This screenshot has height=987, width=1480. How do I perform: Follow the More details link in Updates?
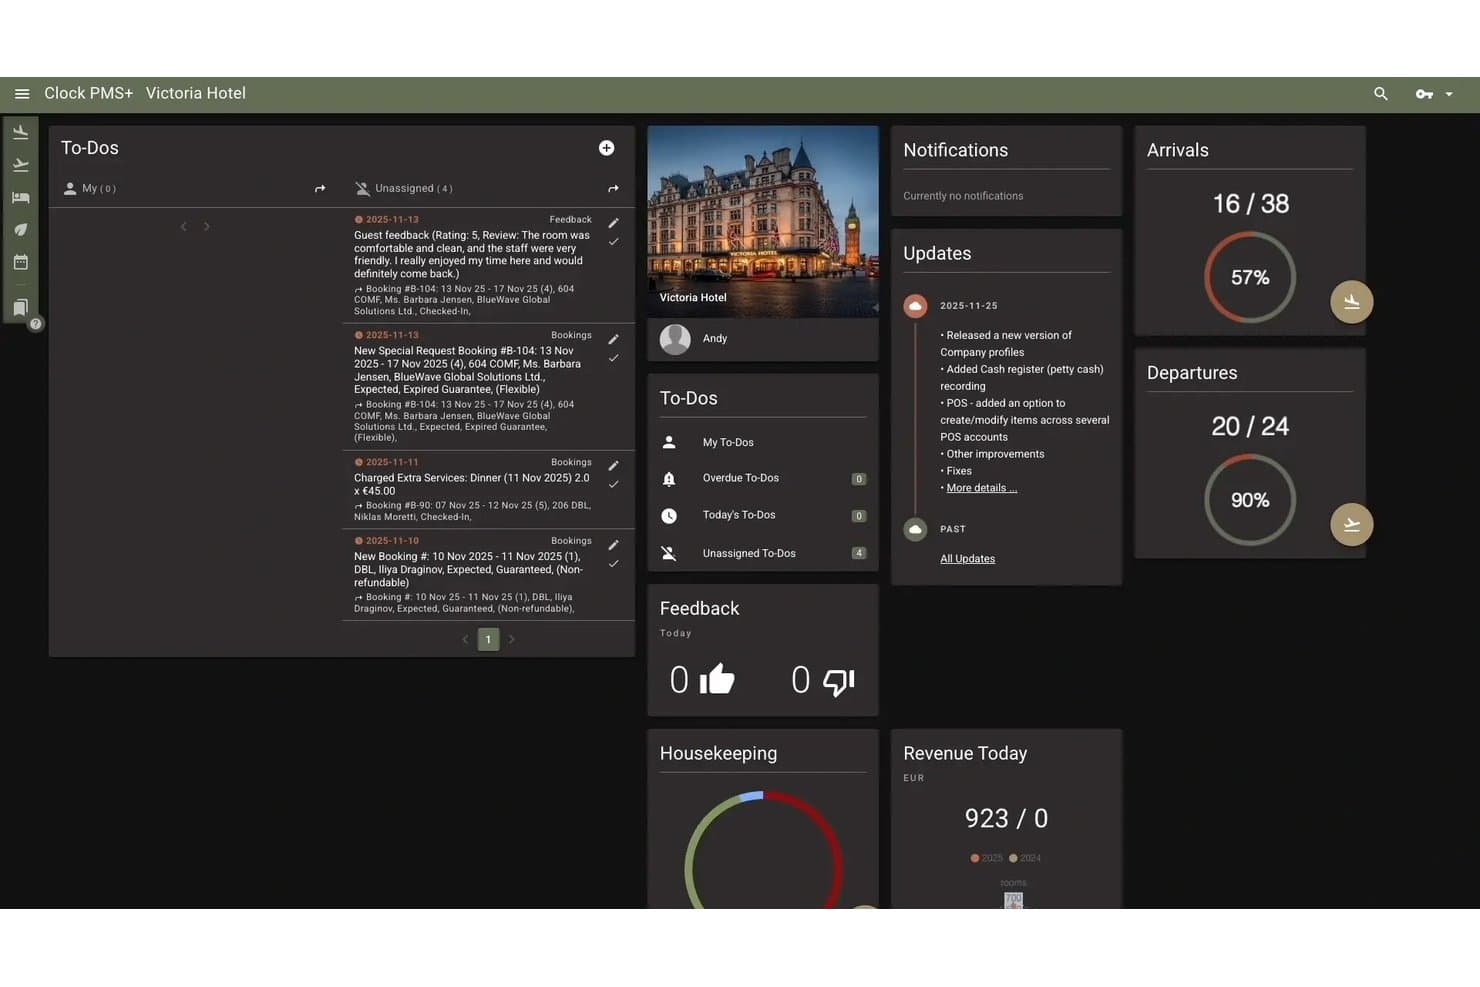981,488
